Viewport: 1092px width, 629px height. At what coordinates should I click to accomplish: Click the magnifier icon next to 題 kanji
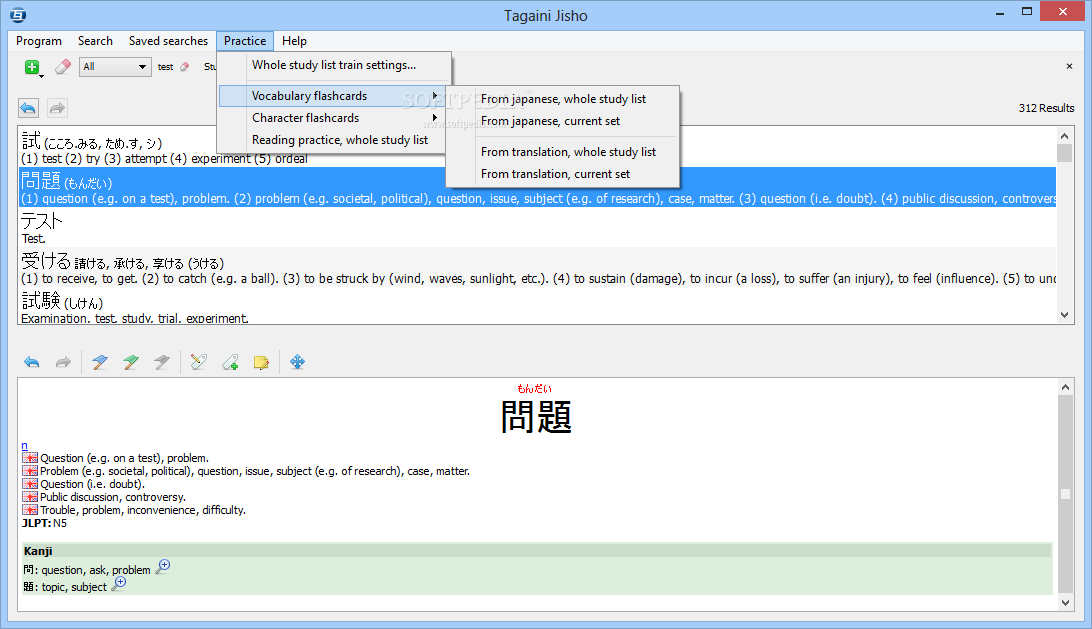[119, 584]
